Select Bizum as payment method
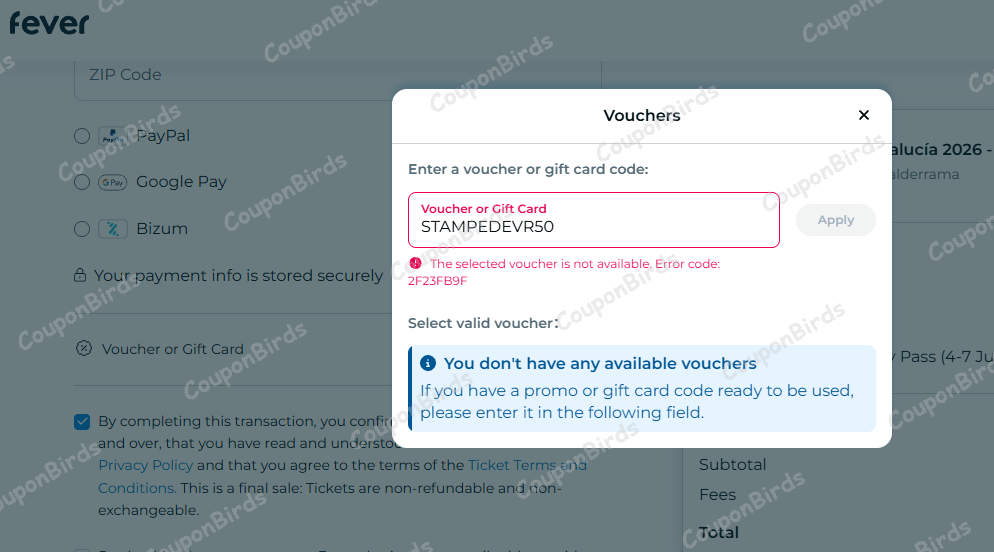994x552 pixels. click(x=82, y=229)
